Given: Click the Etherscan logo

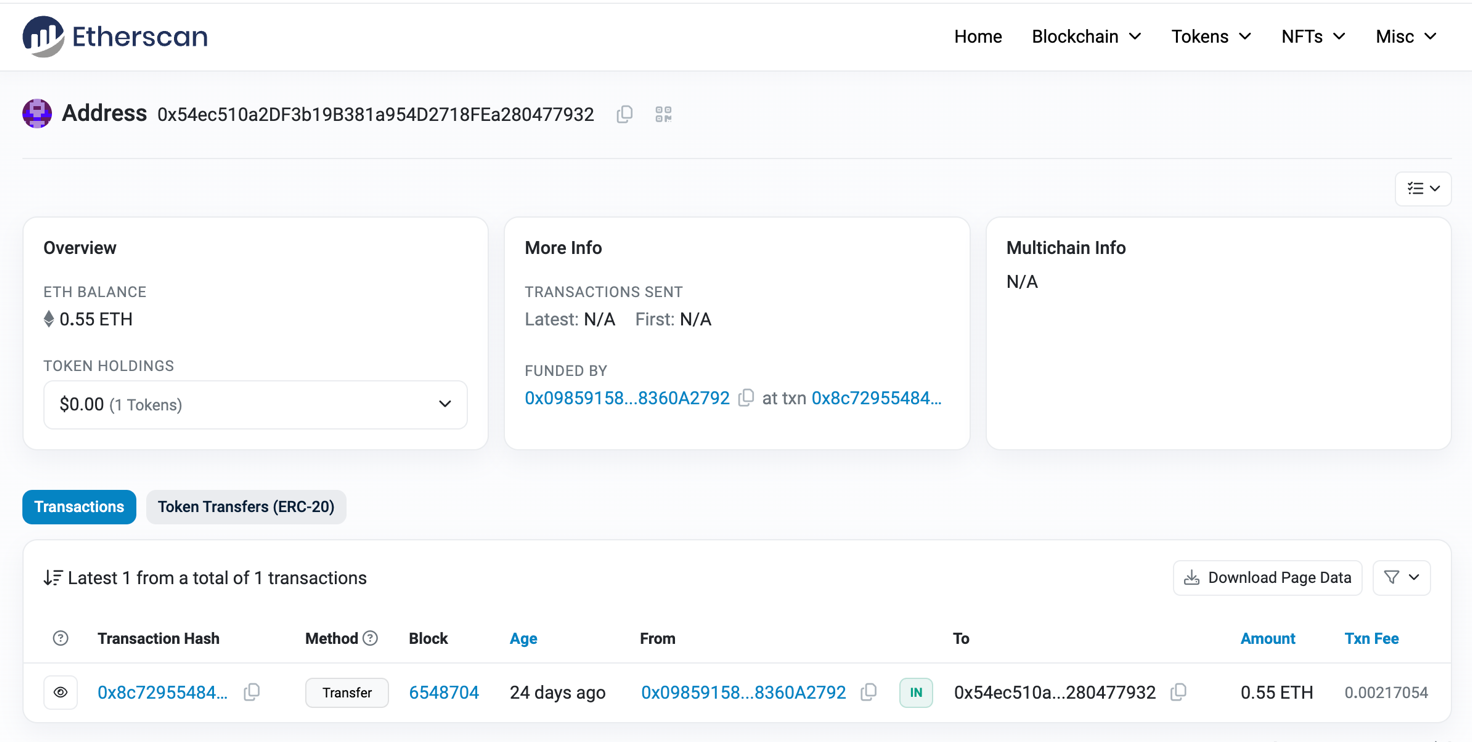Looking at the screenshot, I should [x=115, y=37].
